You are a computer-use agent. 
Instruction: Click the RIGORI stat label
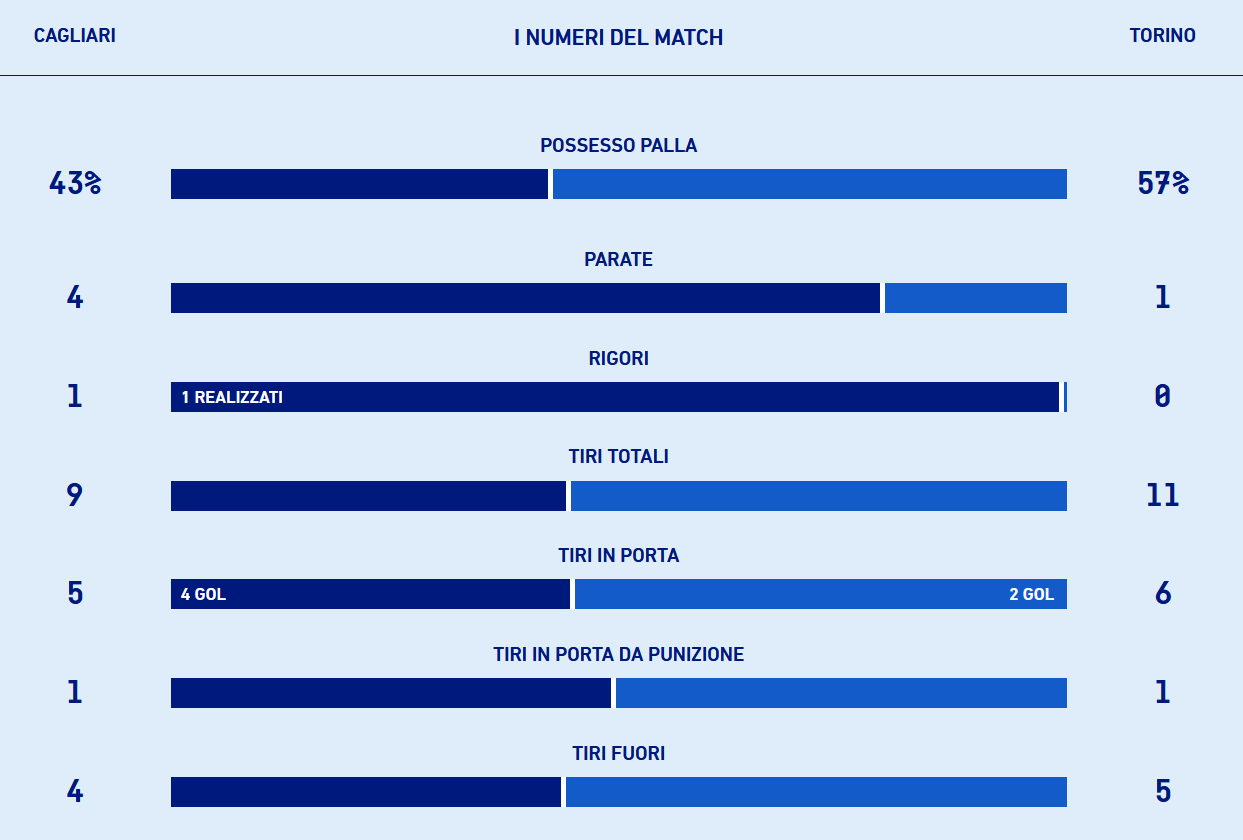pos(618,359)
